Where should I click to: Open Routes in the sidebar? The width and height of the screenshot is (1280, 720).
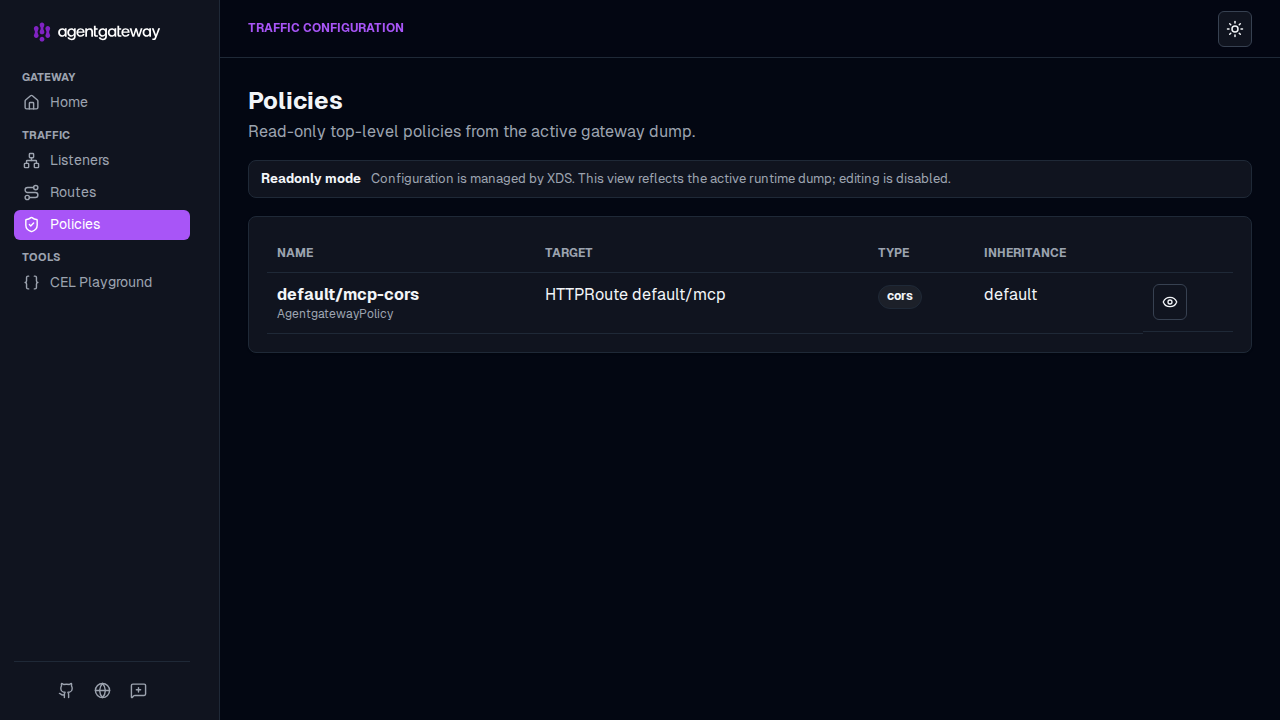pyautogui.click(x=102, y=192)
